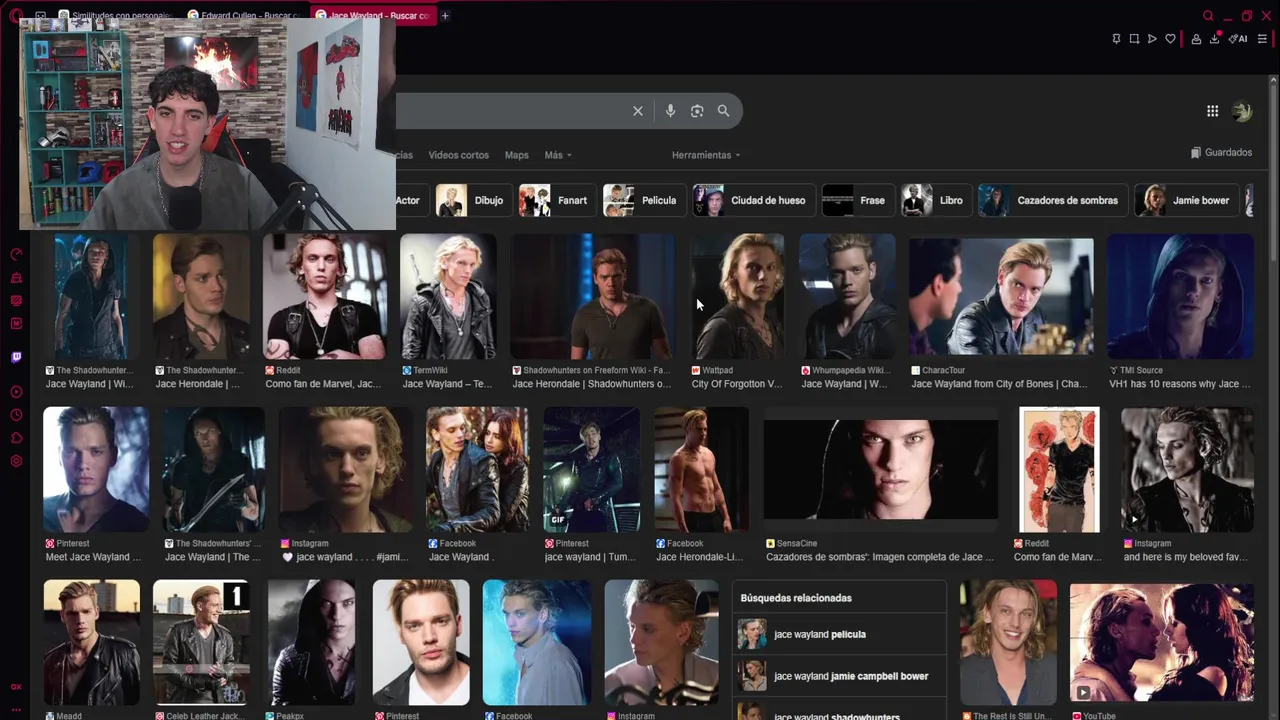This screenshot has width=1280, height=720.
Task: Open the downloads icon with red badge
Action: coord(1215,39)
